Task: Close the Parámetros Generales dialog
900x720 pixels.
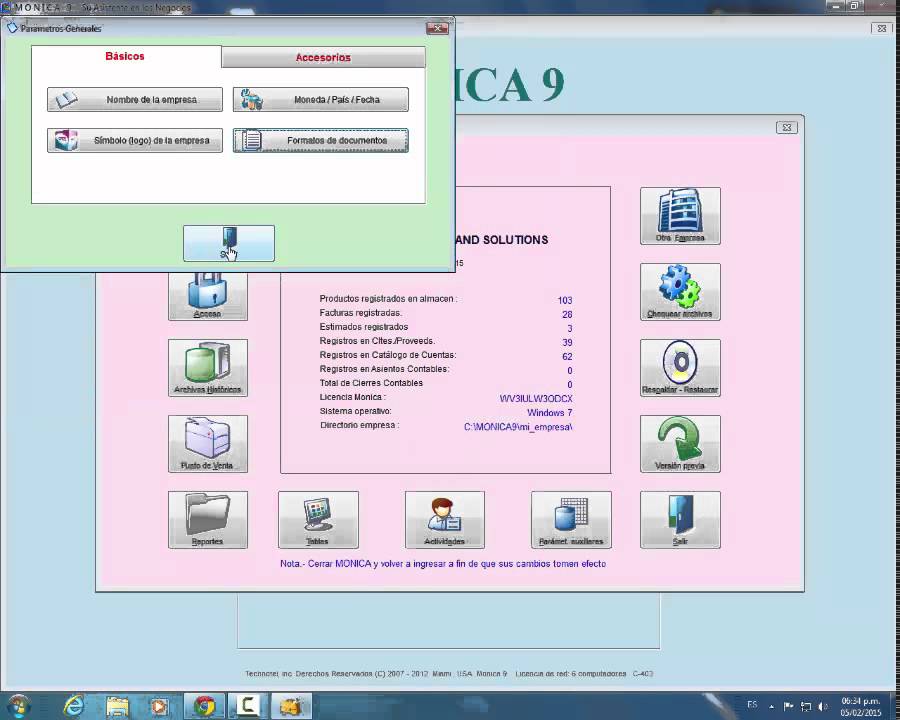Action: tap(437, 28)
